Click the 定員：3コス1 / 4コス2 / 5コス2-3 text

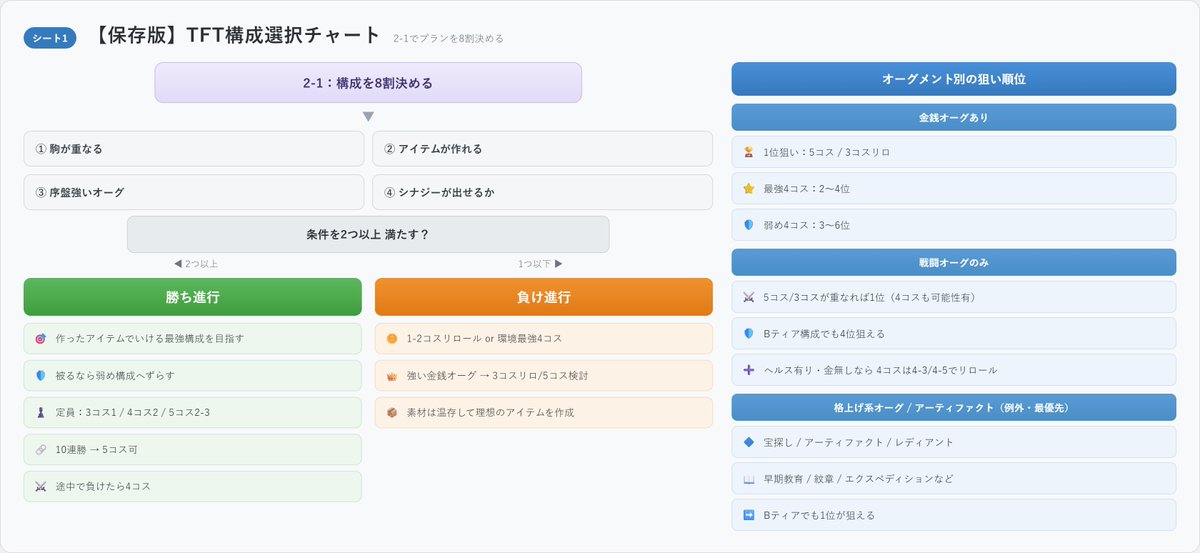133,413
